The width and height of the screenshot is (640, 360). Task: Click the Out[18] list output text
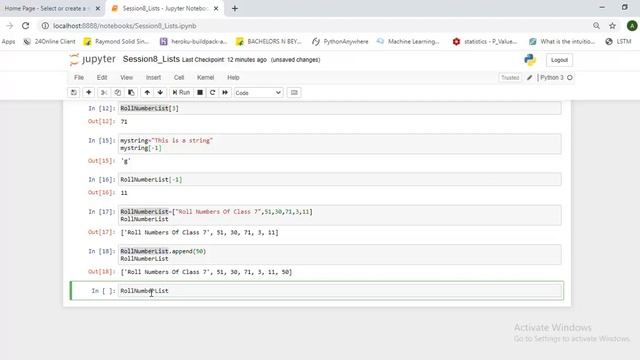pos(206,272)
